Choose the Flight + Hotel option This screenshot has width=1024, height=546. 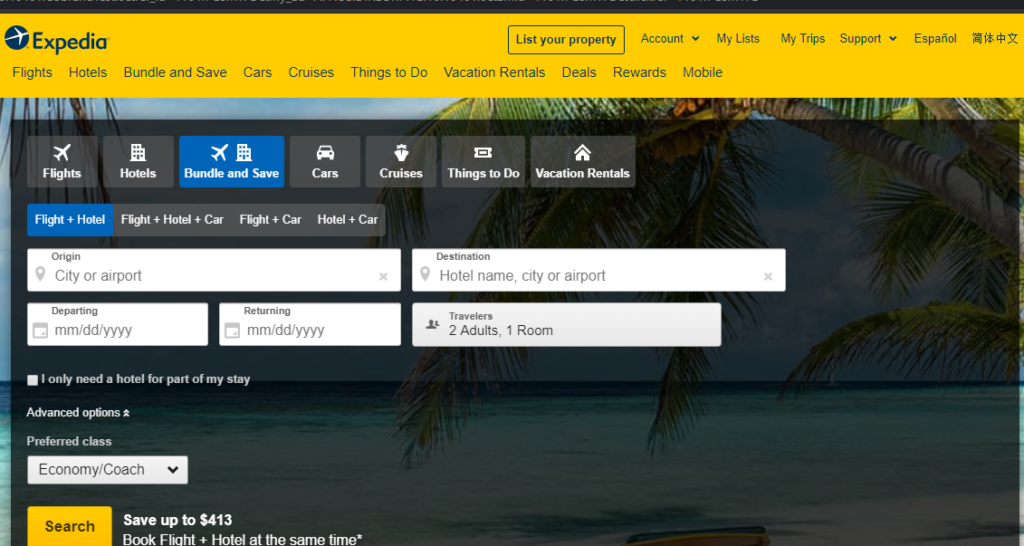point(70,220)
